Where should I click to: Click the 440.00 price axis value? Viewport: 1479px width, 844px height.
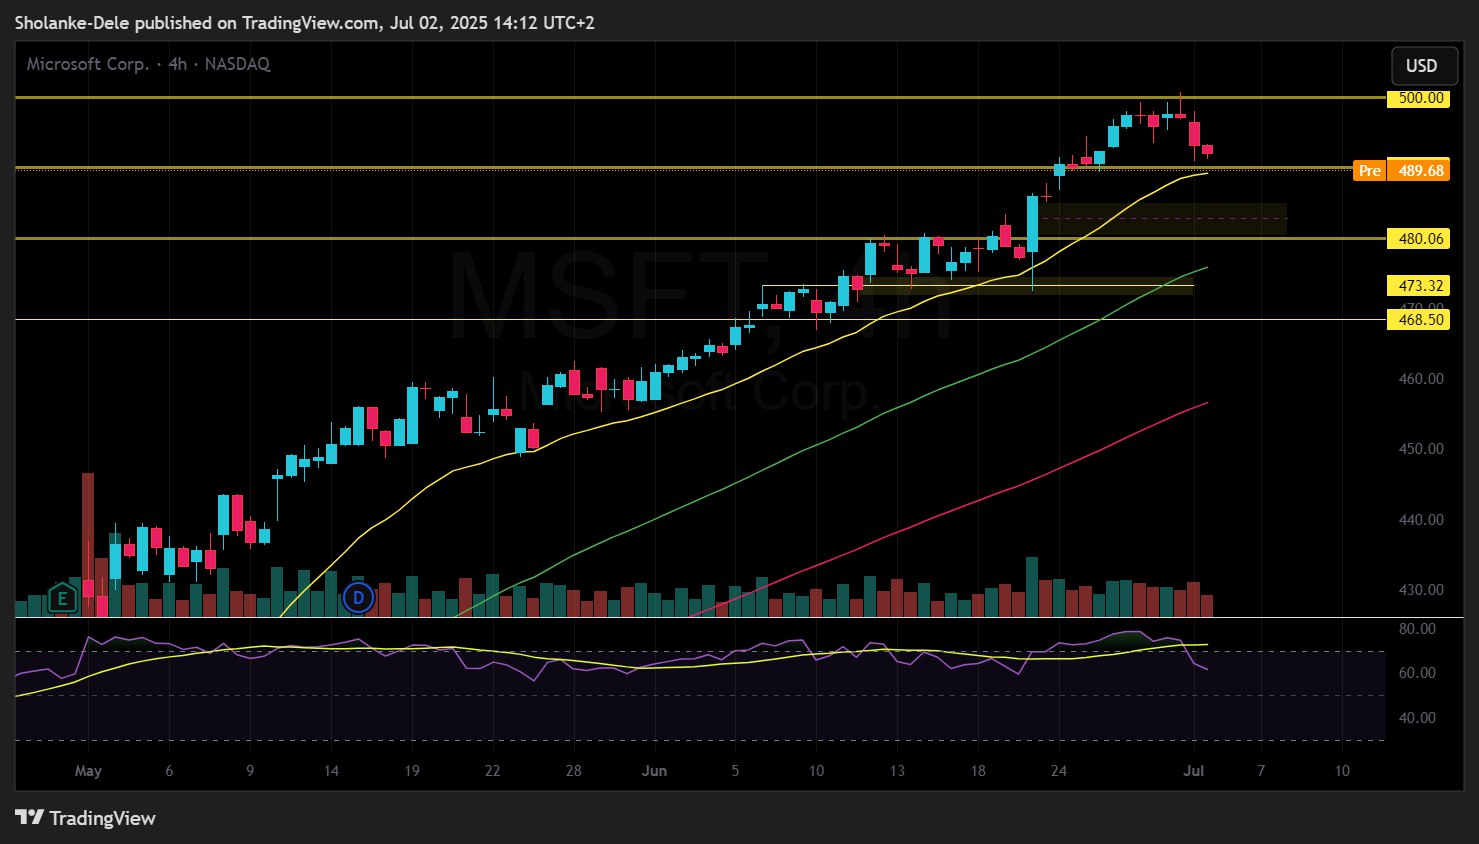[1421, 520]
